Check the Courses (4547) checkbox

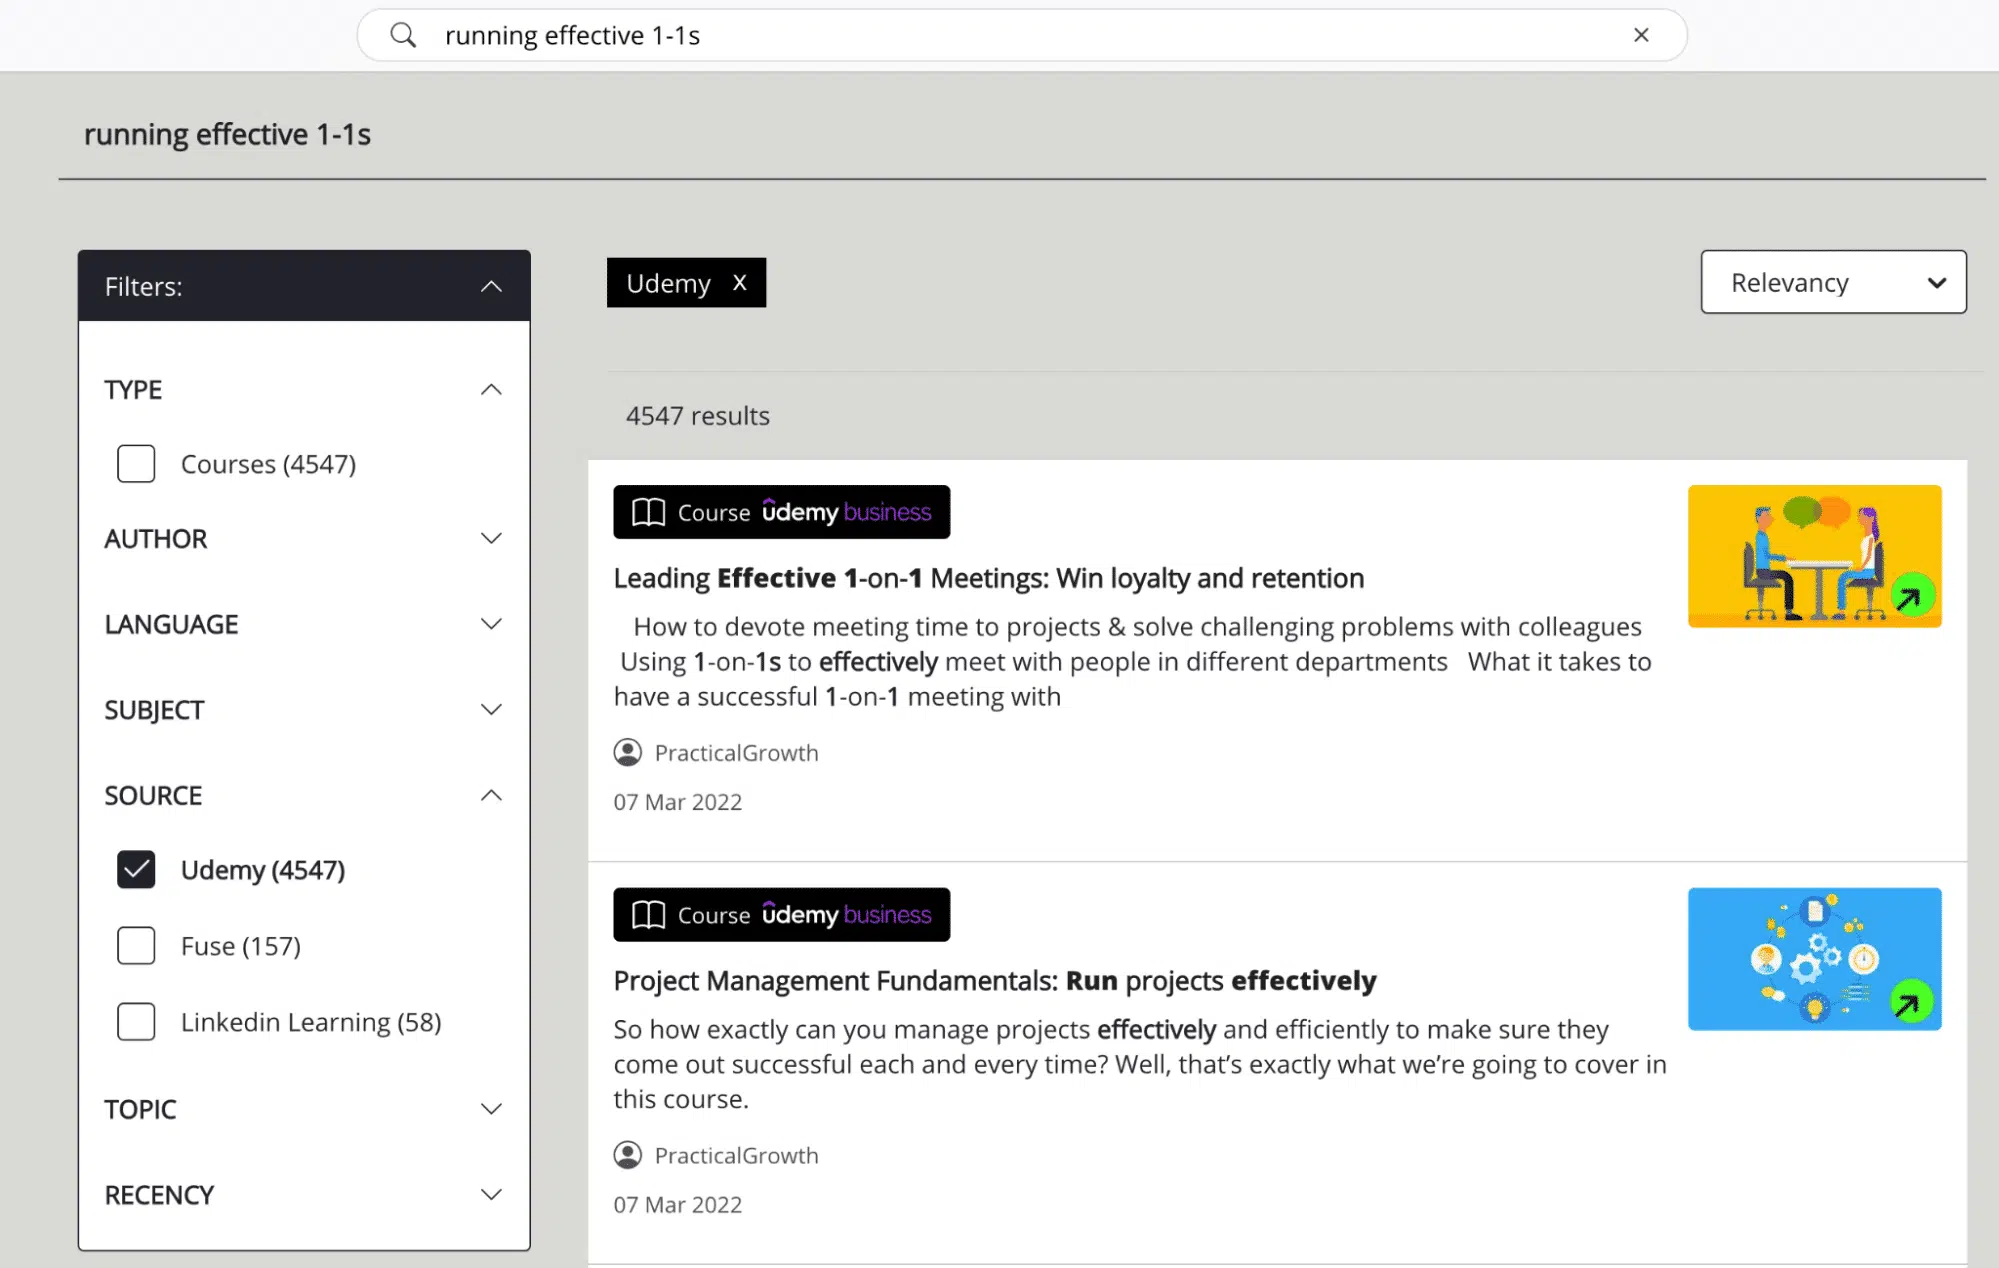[136, 464]
